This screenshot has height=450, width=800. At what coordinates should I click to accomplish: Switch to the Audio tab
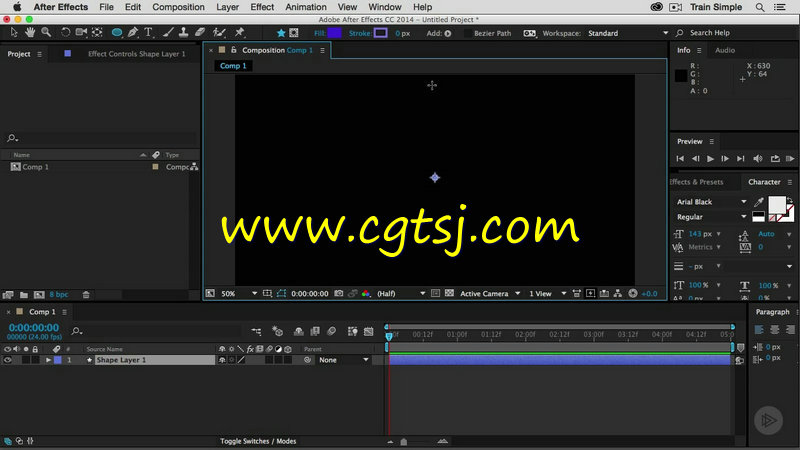(x=724, y=51)
